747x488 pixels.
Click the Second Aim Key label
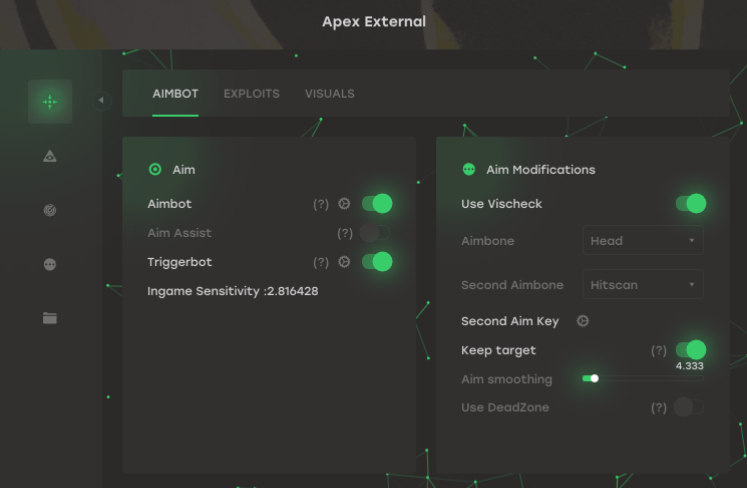[x=510, y=321]
